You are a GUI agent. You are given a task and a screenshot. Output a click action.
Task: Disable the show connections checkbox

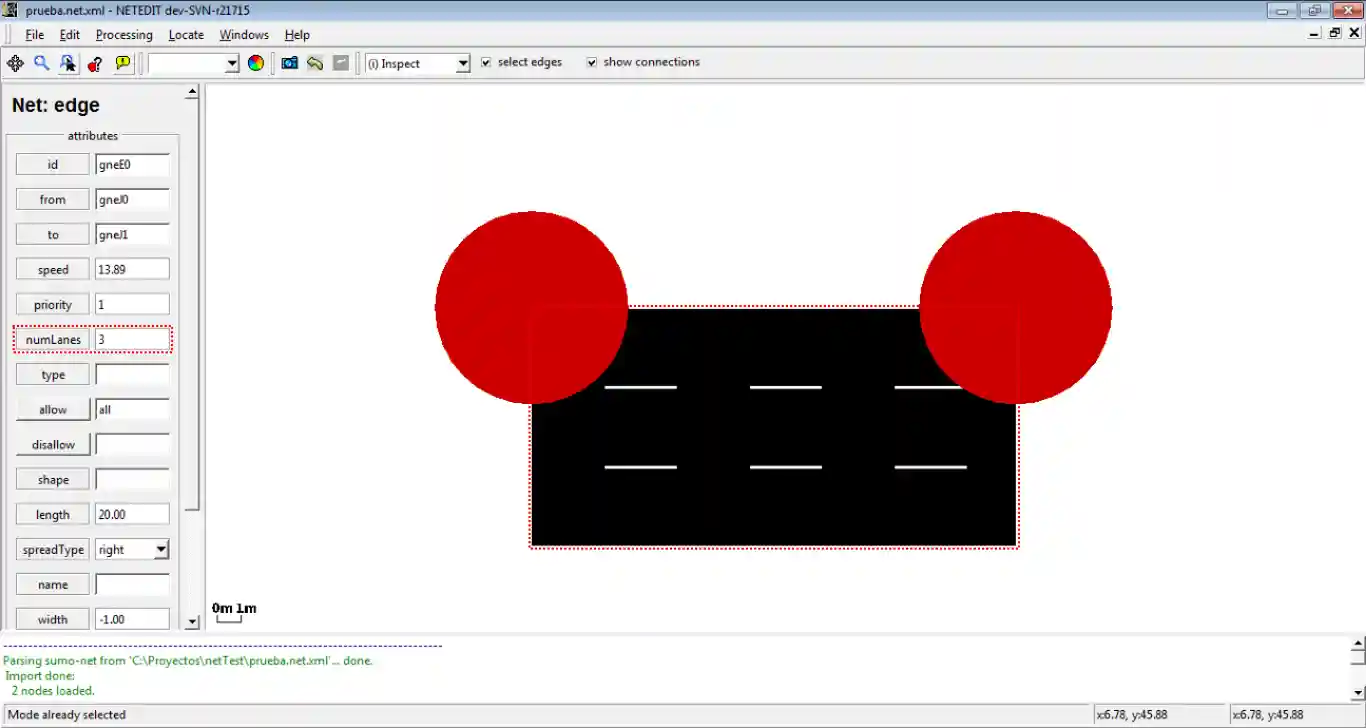(592, 62)
